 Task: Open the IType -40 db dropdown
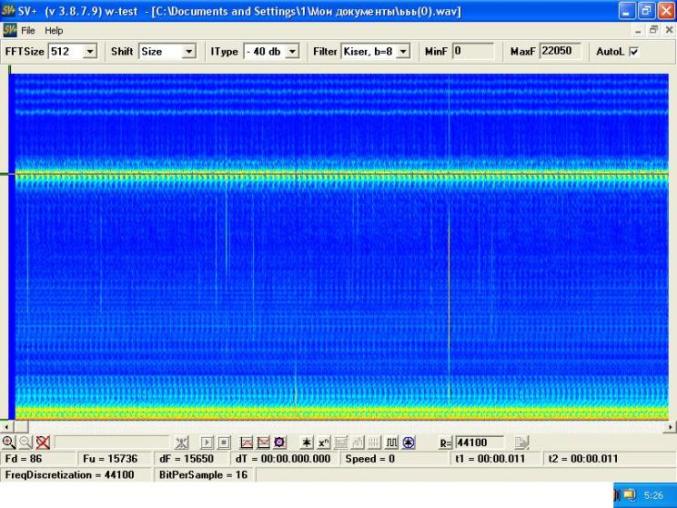[292, 51]
